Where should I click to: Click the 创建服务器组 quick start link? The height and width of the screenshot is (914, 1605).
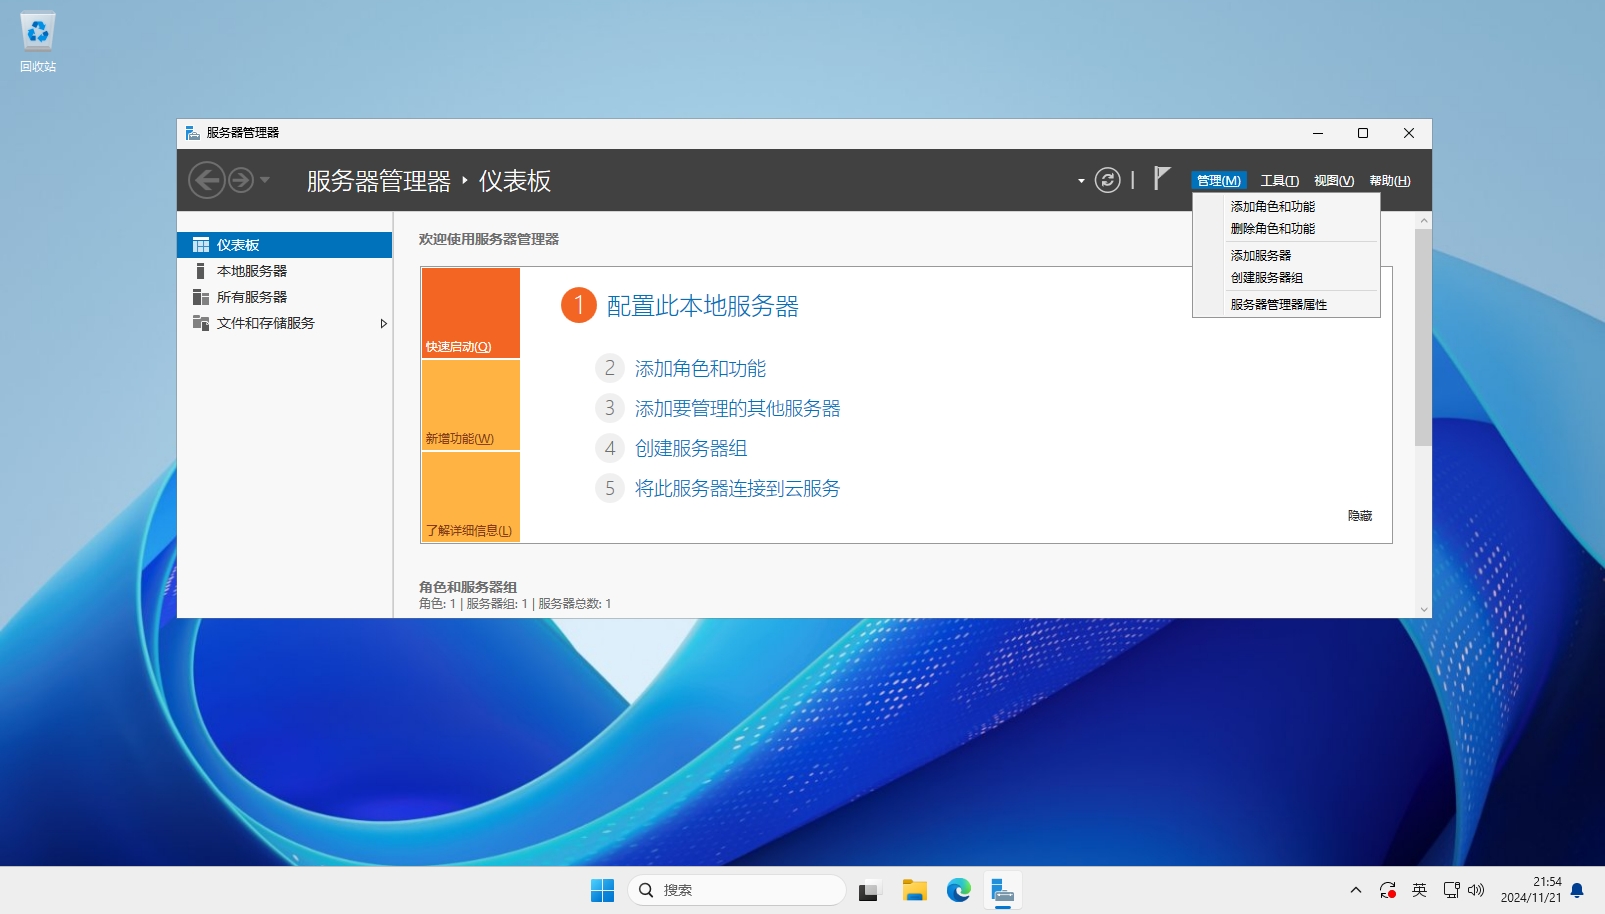[691, 448]
